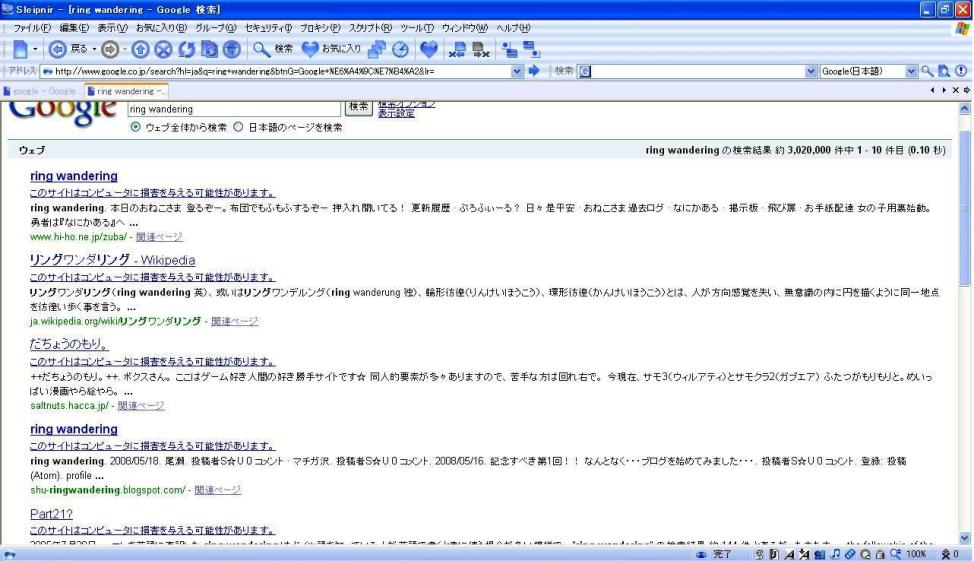Image resolution: width=974 pixels, height=561 pixels.
Task: Open ファイル(F) menu
Action: pyautogui.click(x=32, y=28)
